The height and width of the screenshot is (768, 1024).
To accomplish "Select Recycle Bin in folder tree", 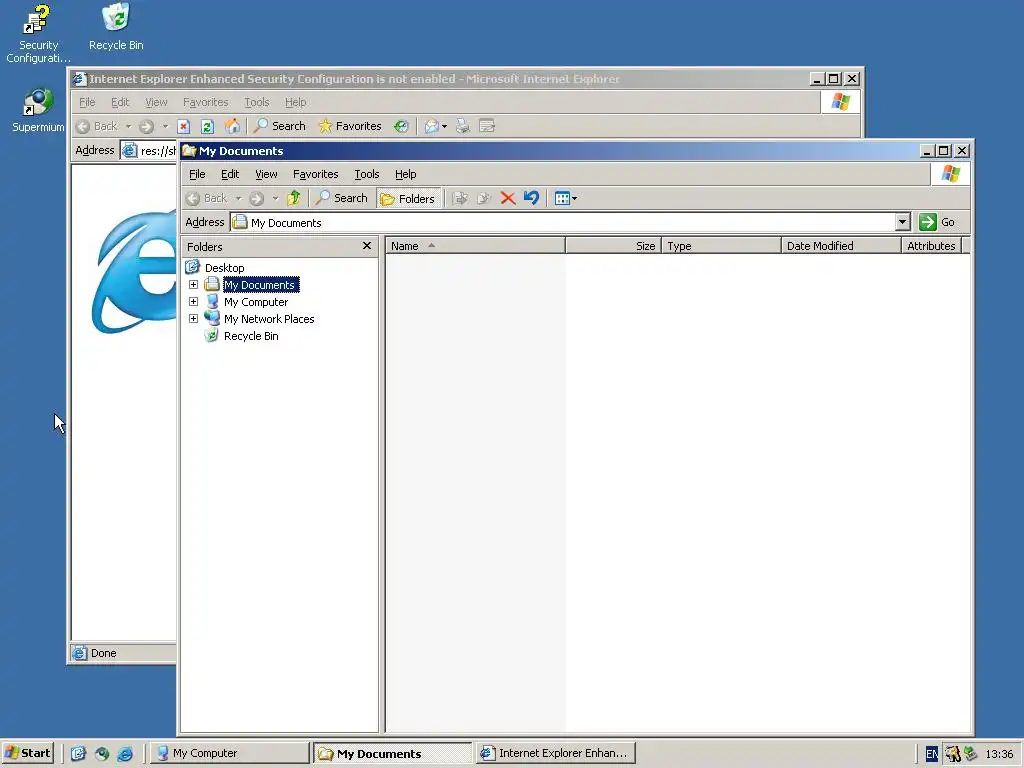I will (x=251, y=336).
